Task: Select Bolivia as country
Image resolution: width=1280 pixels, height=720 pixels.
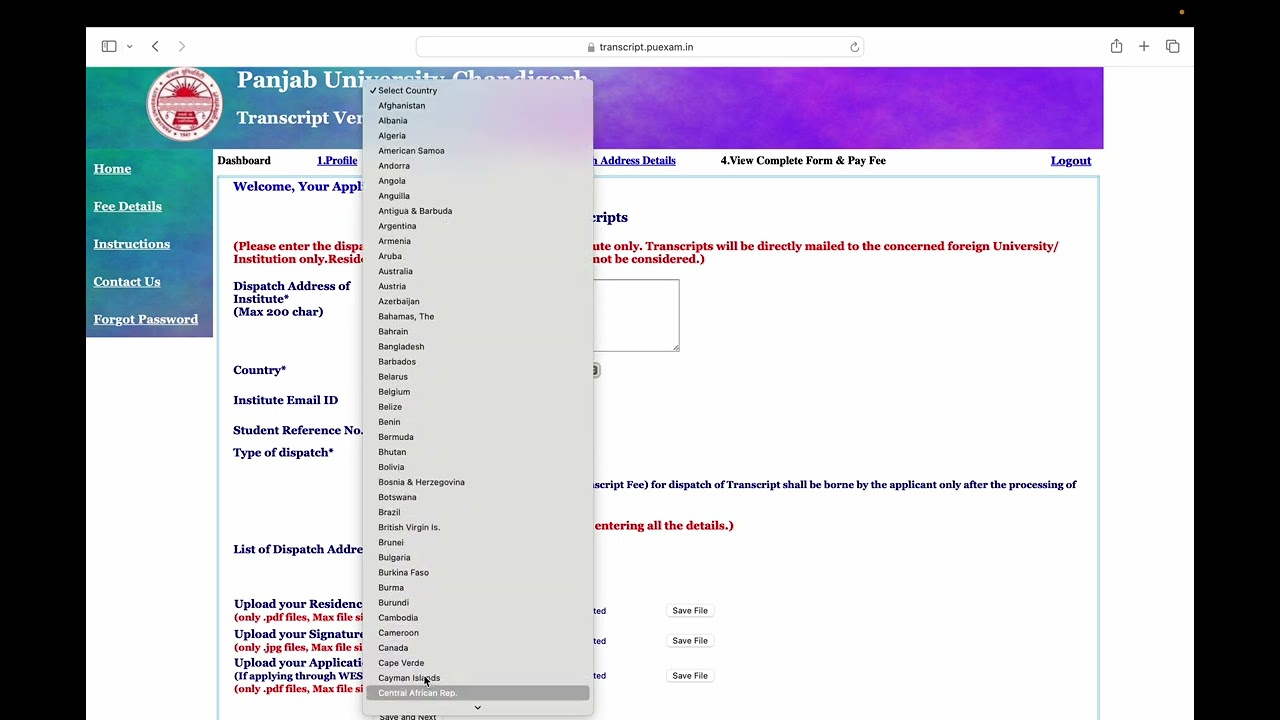Action: 477,467
